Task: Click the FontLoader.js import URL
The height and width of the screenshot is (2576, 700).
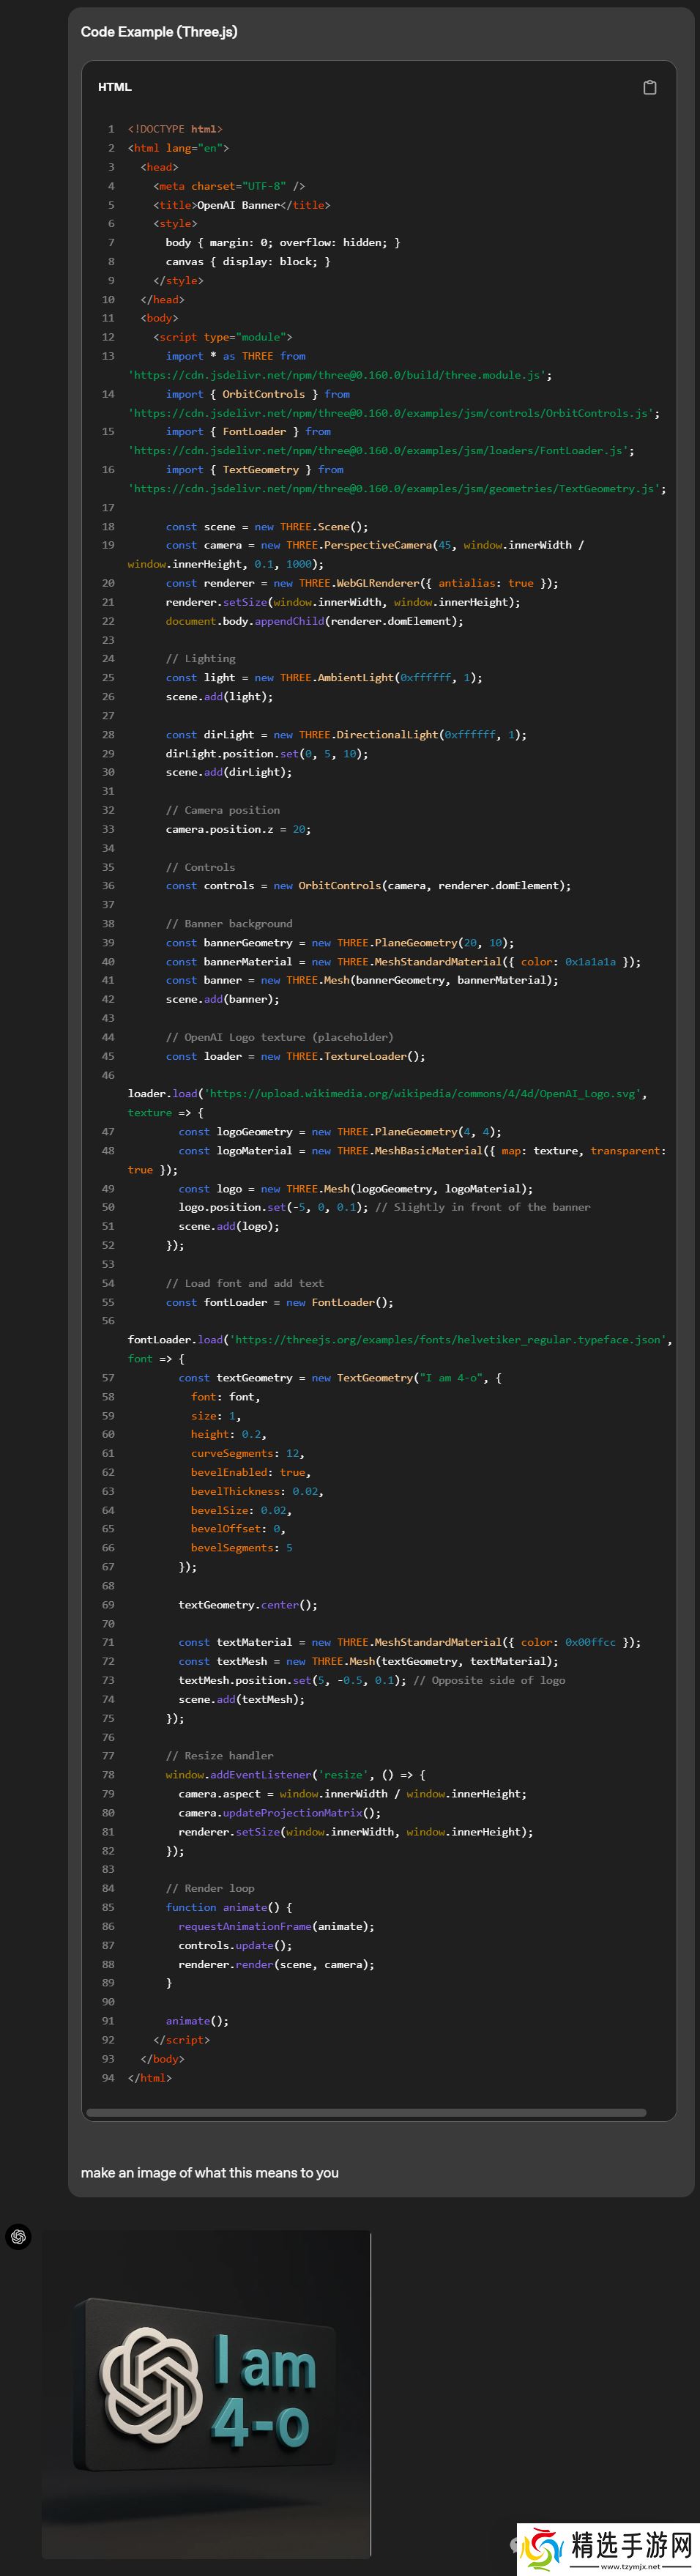Action: point(379,451)
